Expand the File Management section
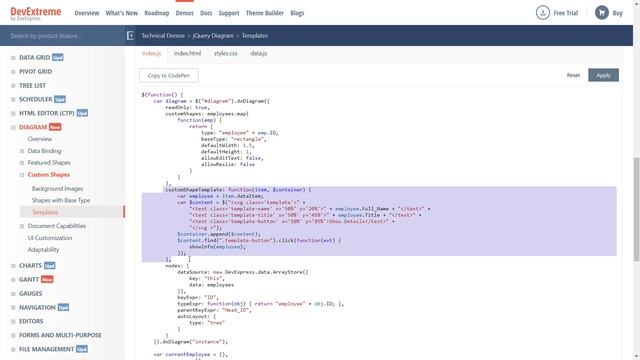Image resolution: width=640 pixels, height=360 pixels. (x=13, y=349)
